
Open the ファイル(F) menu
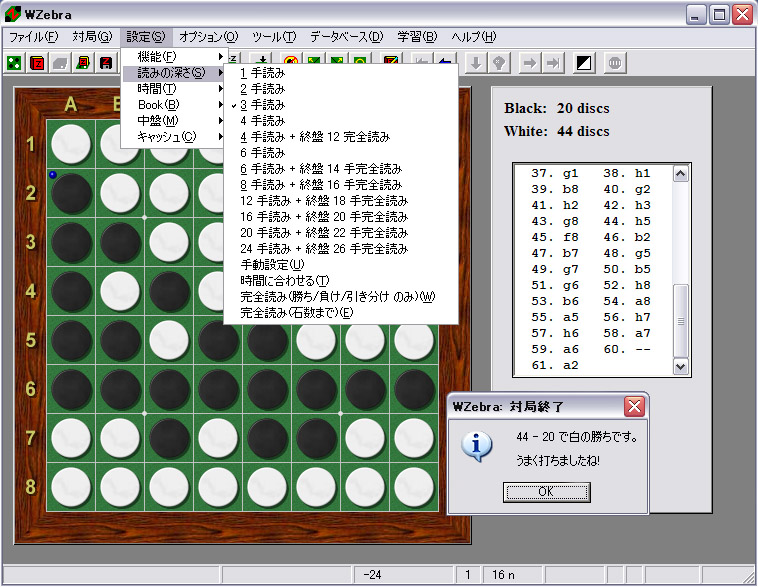pos(33,37)
